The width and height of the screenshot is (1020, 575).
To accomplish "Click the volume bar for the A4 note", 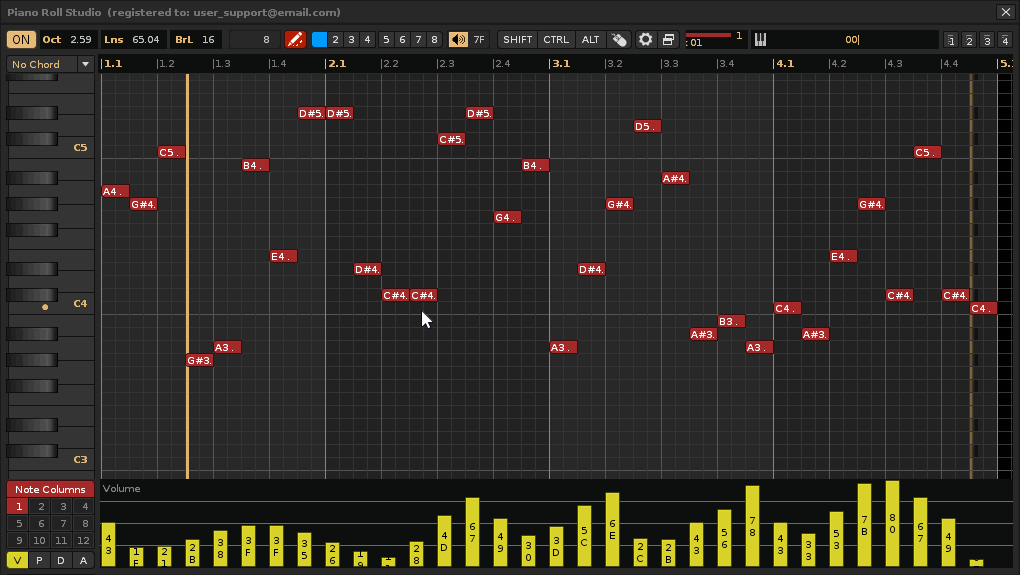I will [108, 544].
